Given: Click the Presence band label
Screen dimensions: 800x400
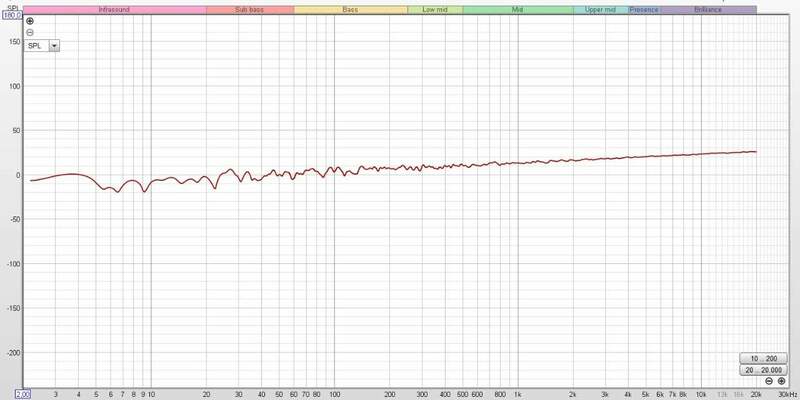Looking at the screenshot, I should click(643, 9).
